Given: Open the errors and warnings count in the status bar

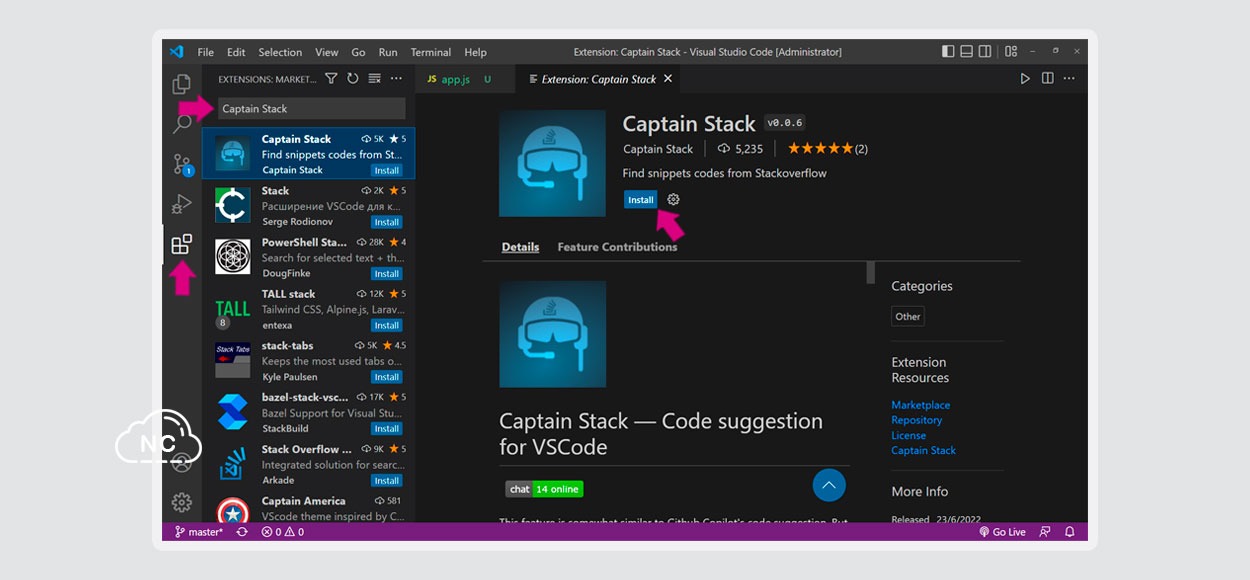Looking at the screenshot, I should pos(283,532).
